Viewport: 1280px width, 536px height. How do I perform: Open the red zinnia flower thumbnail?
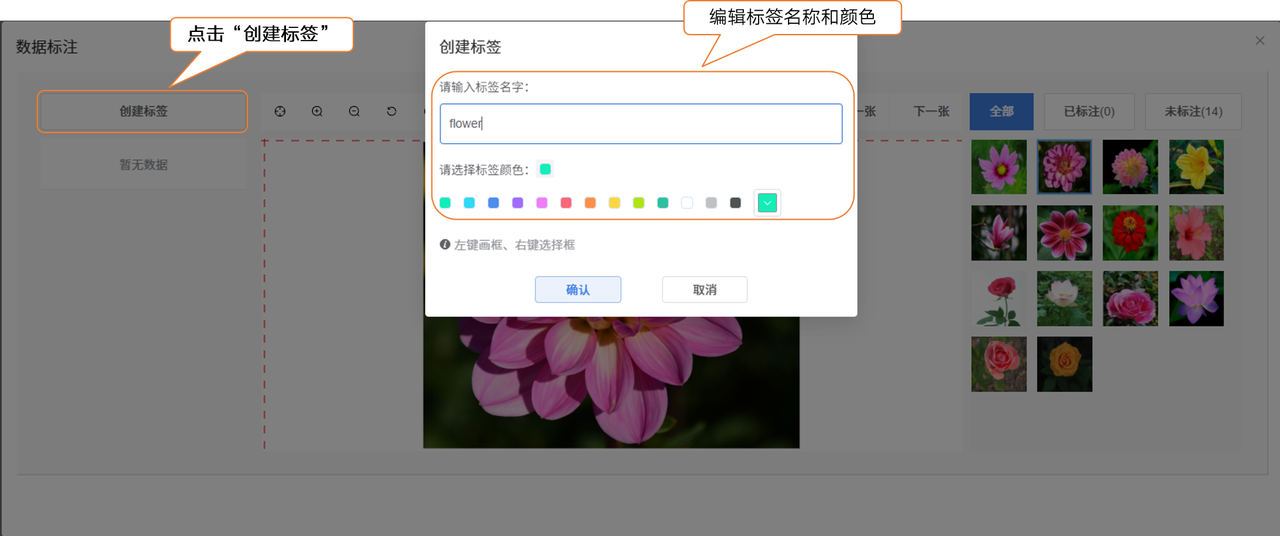pos(1130,233)
